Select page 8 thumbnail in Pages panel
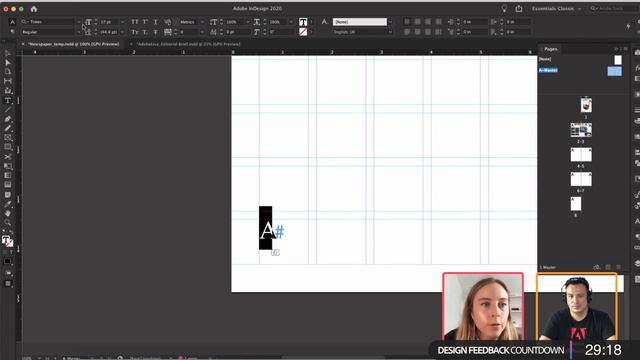Screen dimensions: 640x360 tap(576, 204)
